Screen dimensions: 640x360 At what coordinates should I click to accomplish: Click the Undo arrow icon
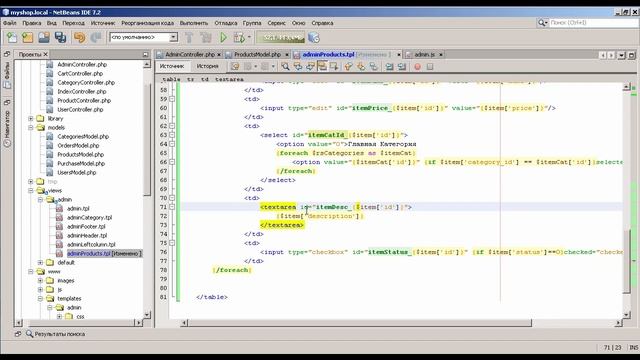tap(80, 38)
